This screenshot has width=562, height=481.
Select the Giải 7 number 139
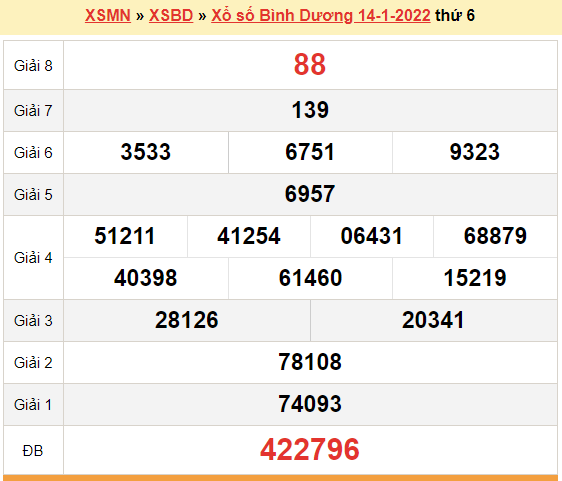(x=310, y=110)
